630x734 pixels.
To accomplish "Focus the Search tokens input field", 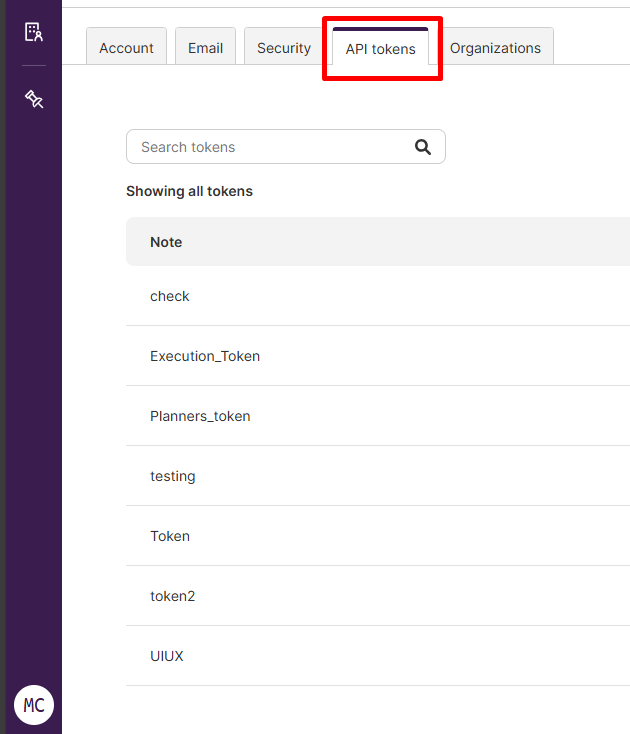I will point(270,147).
